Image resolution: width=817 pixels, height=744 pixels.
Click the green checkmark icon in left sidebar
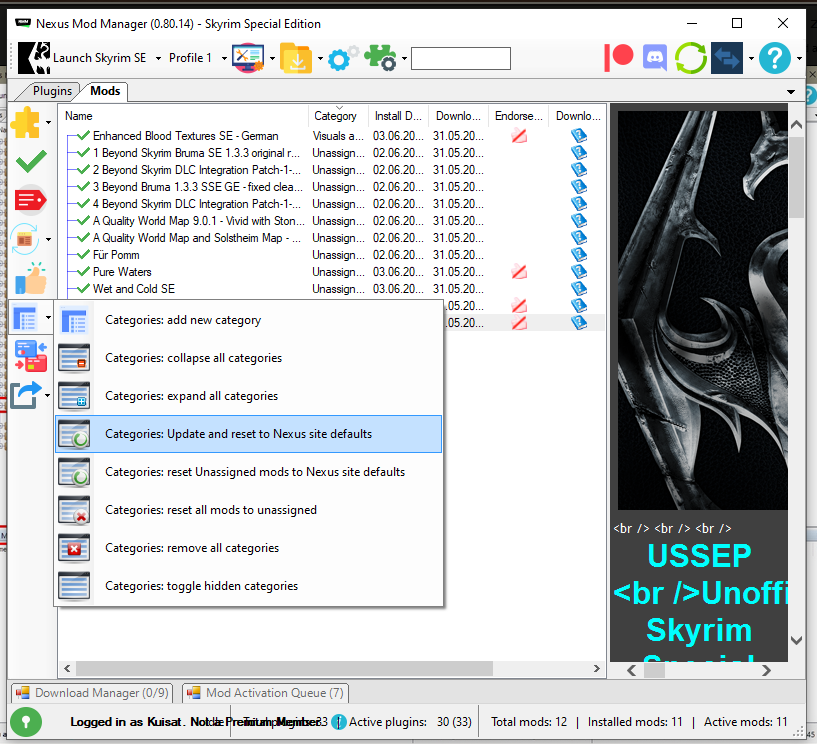click(31, 160)
